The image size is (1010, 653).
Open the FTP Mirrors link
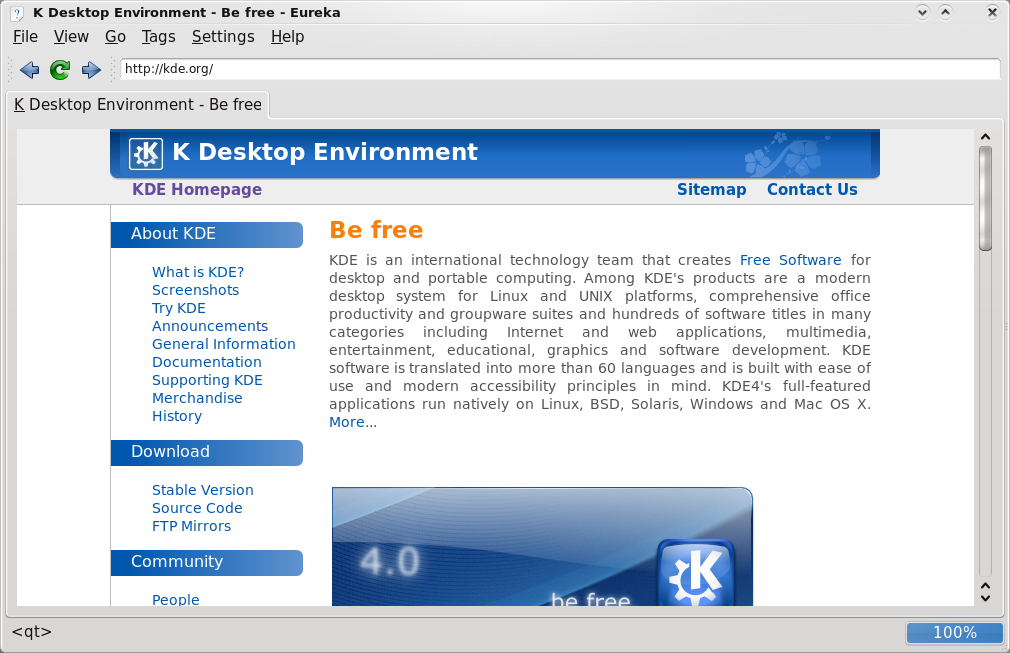pos(191,526)
